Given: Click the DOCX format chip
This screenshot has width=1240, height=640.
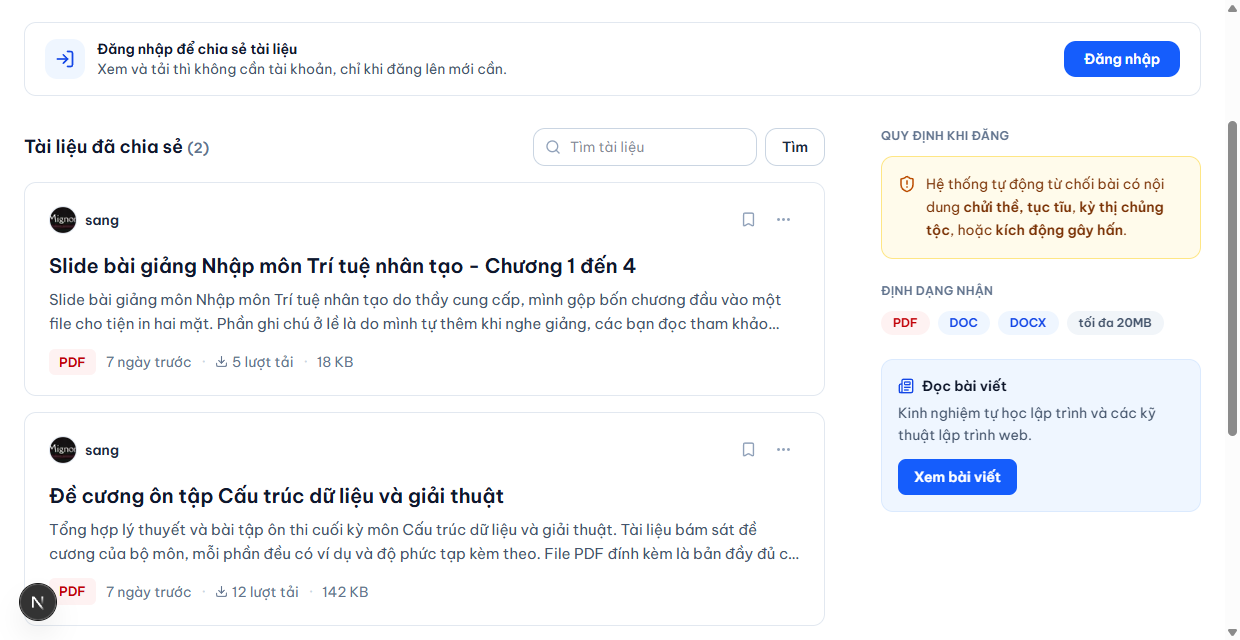Looking at the screenshot, I should point(1028,323).
